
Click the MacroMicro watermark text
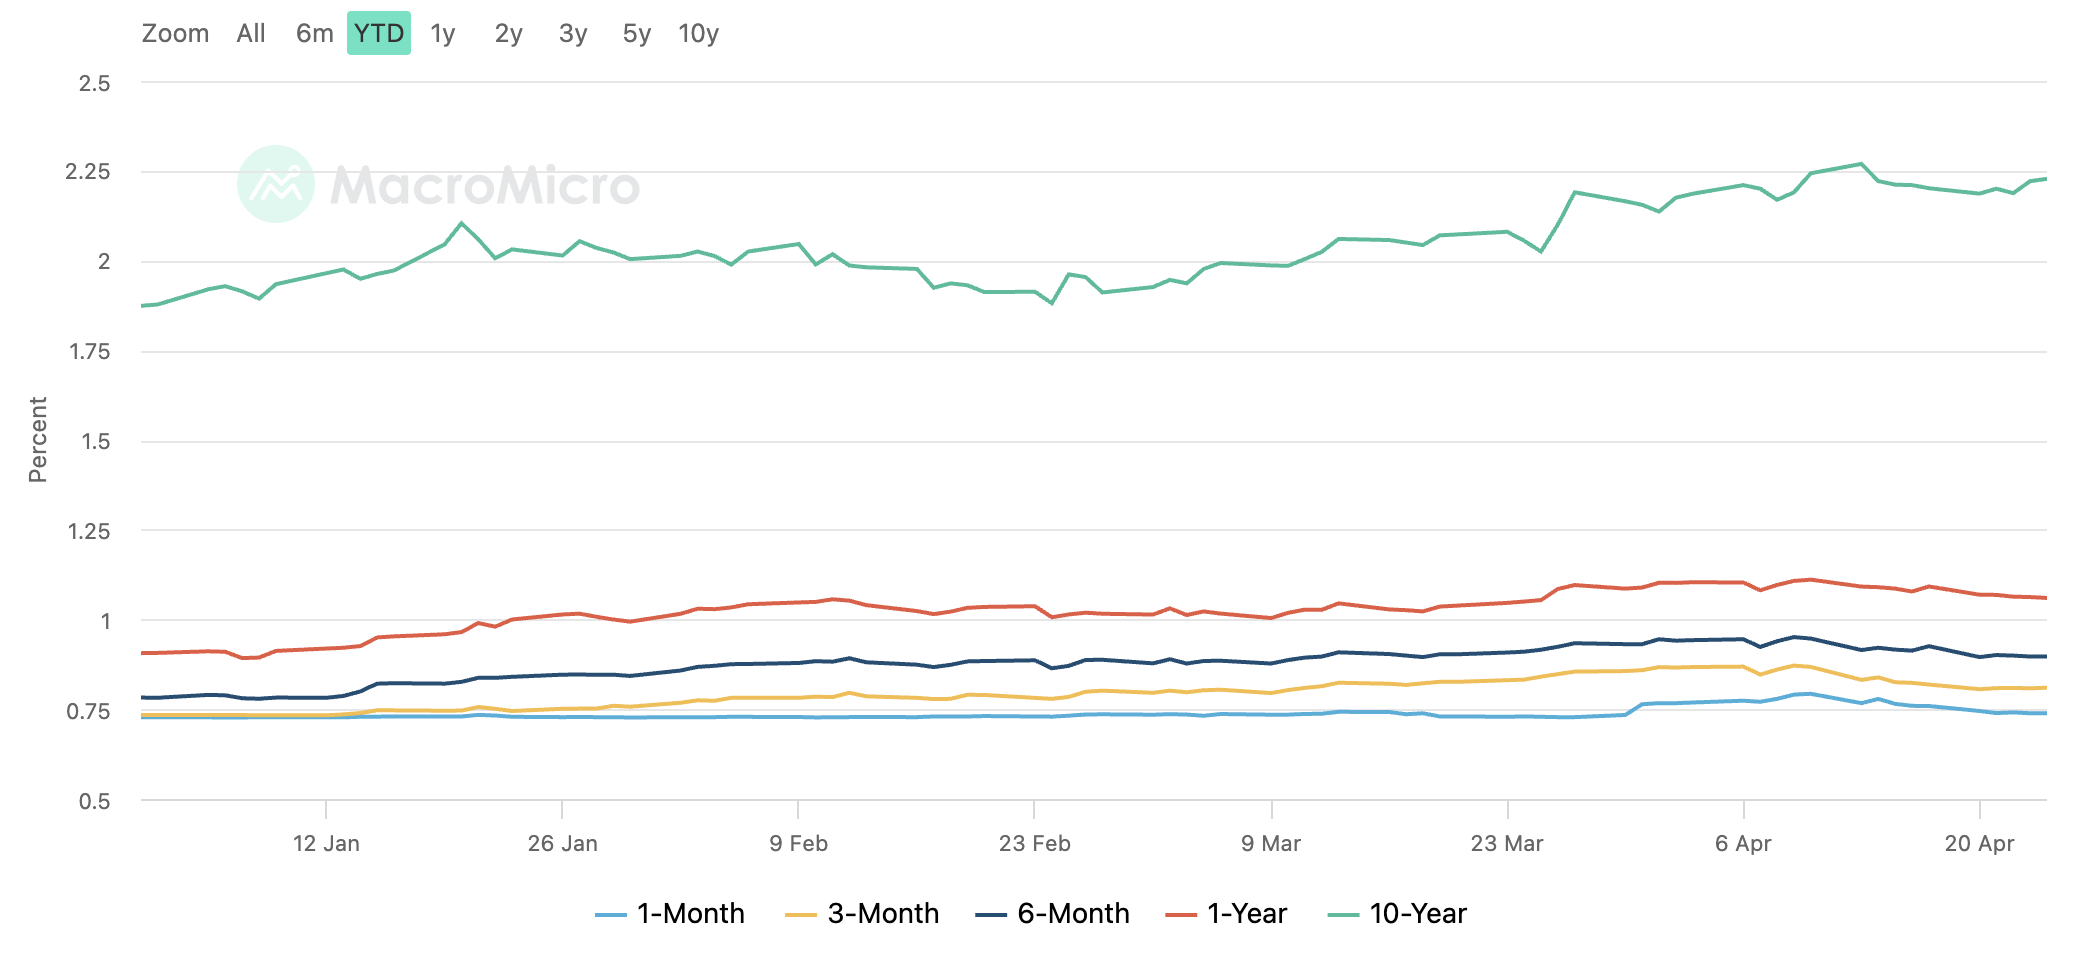pyautogui.click(x=485, y=186)
